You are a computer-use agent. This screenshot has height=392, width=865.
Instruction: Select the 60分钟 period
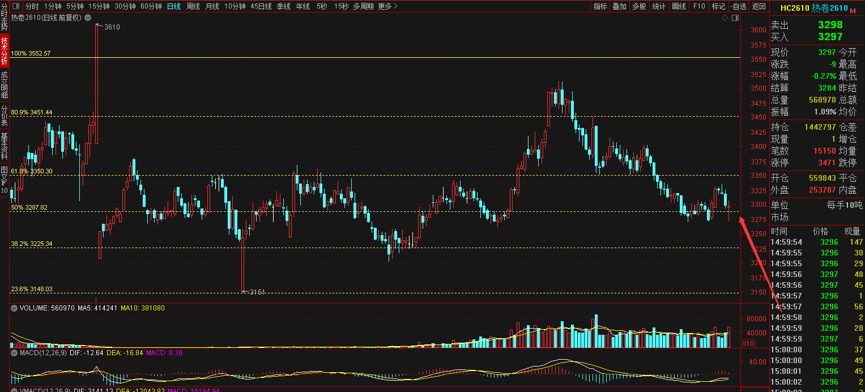click(x=151, y=7)
